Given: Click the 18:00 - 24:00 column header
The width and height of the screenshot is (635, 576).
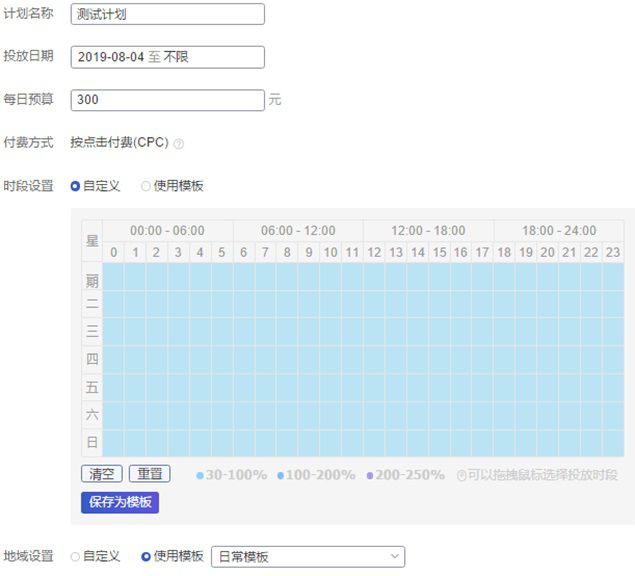Looking at the screenshot, I should 559,230.
